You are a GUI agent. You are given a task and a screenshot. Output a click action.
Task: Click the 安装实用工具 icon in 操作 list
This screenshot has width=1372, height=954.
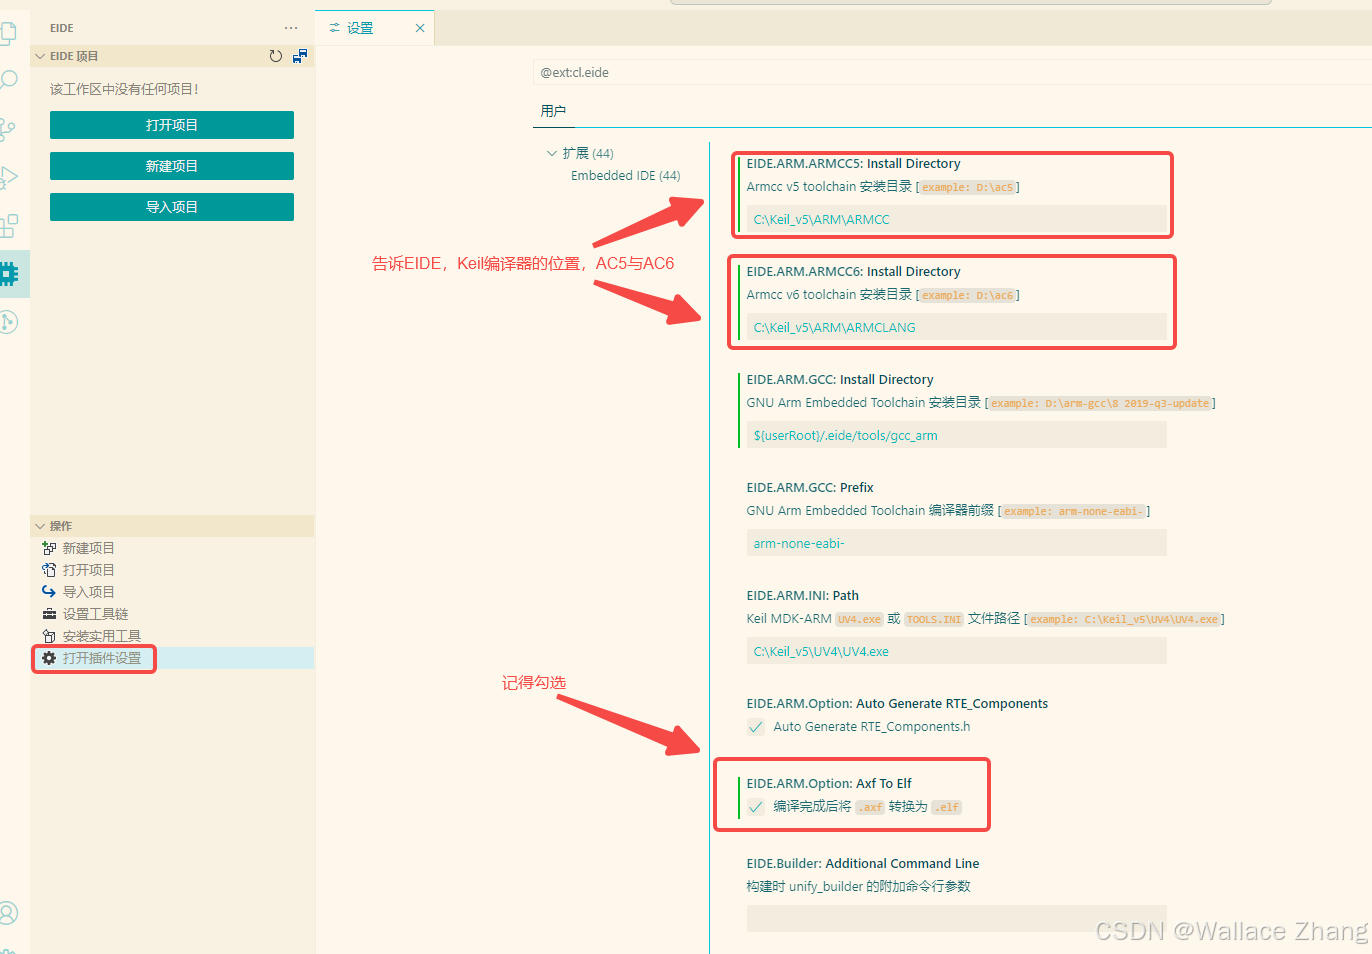point(49,636)
